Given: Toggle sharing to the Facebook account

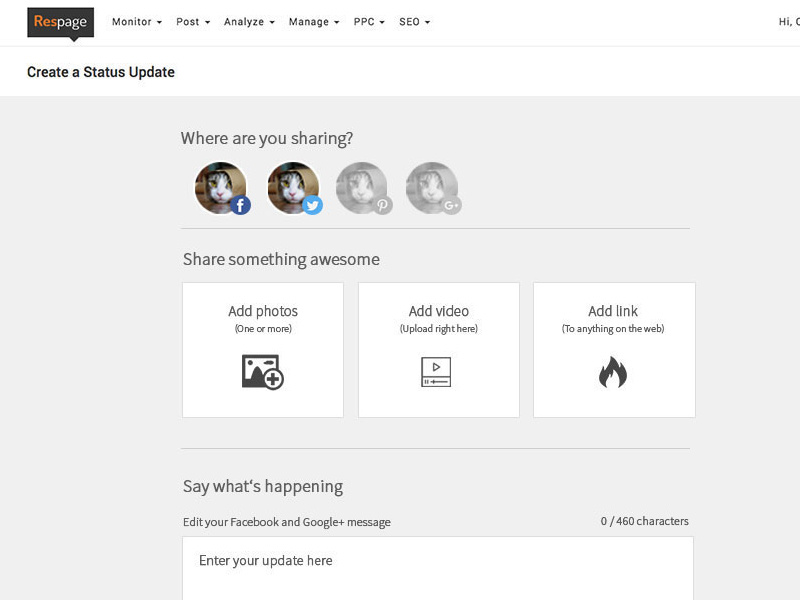Looking at the screenshot, I should [x=221, y=187].
